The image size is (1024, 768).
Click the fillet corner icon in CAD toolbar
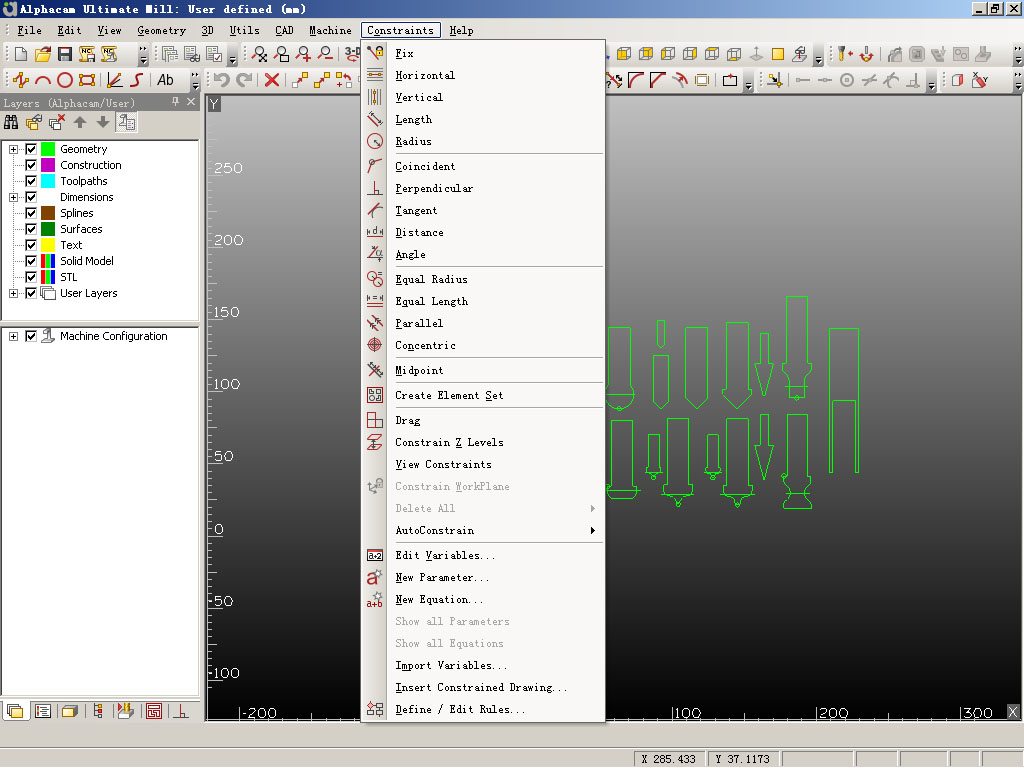635,80
